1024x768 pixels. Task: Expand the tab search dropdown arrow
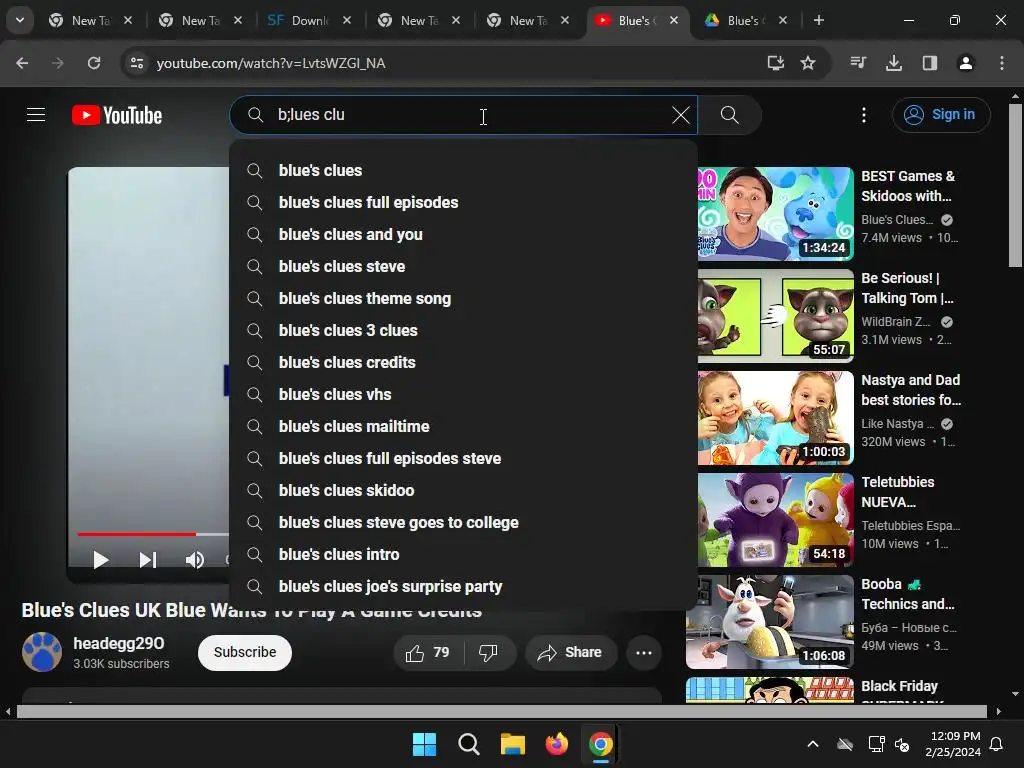pos(20,20)
